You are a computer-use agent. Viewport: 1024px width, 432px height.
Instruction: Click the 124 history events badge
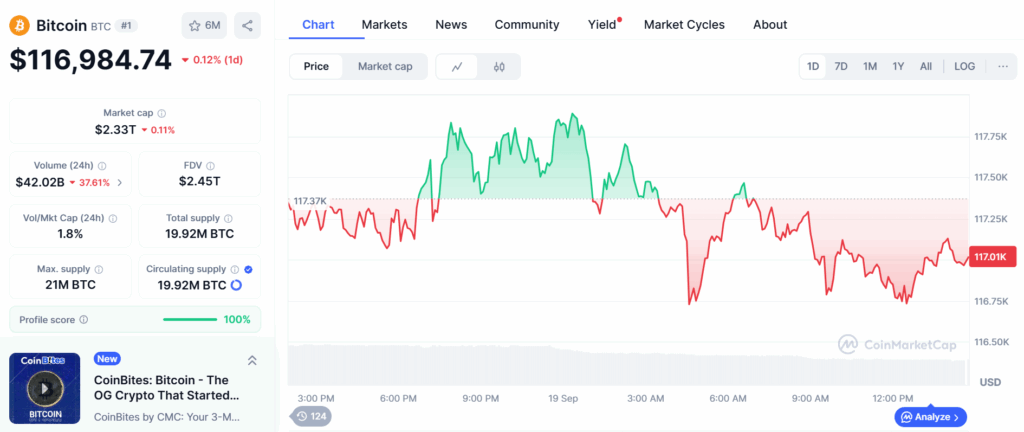(x=310, y=416)
